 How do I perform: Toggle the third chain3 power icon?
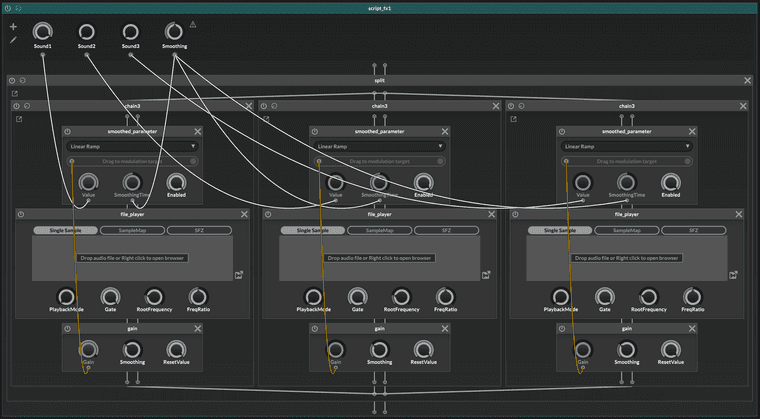511,106
